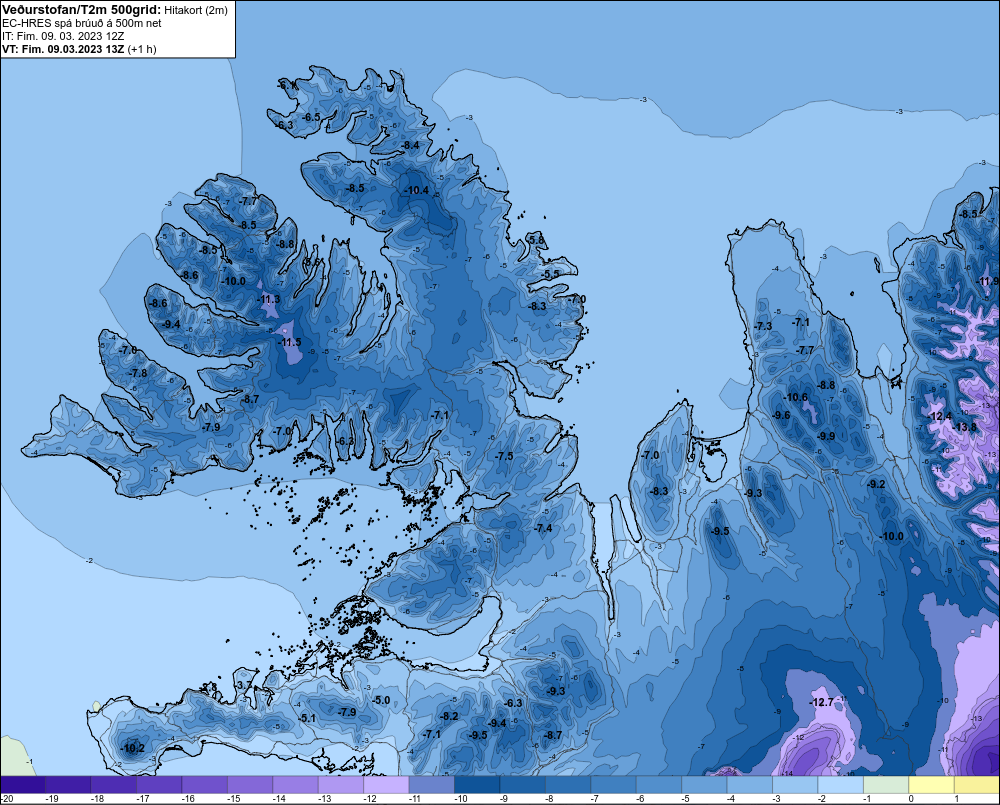Click the -5.5 temperature label
1000x805 pixels.
[551, 274]
